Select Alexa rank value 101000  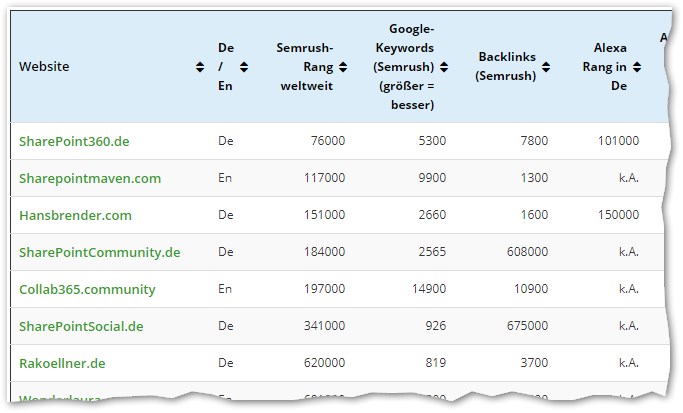(x=619, y=141)
